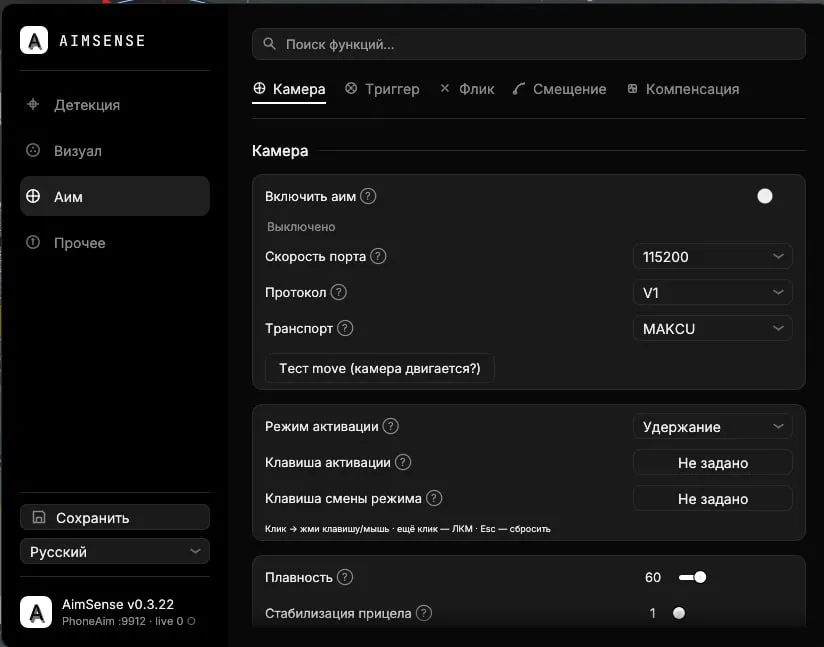Open the Транспорт MAKCU dropdown
The height and width of the screenshot is (647, 824).
pos(713,328)
